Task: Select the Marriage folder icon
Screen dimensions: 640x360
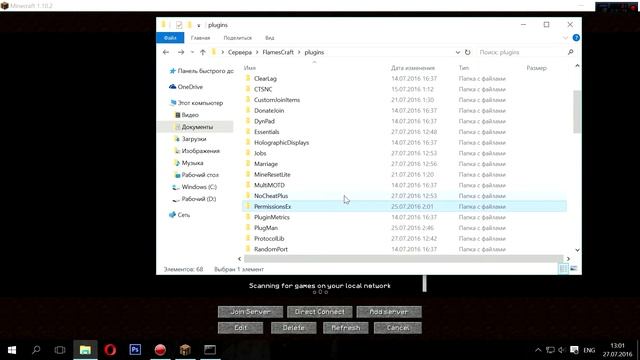Action: [x=248, y=163]
